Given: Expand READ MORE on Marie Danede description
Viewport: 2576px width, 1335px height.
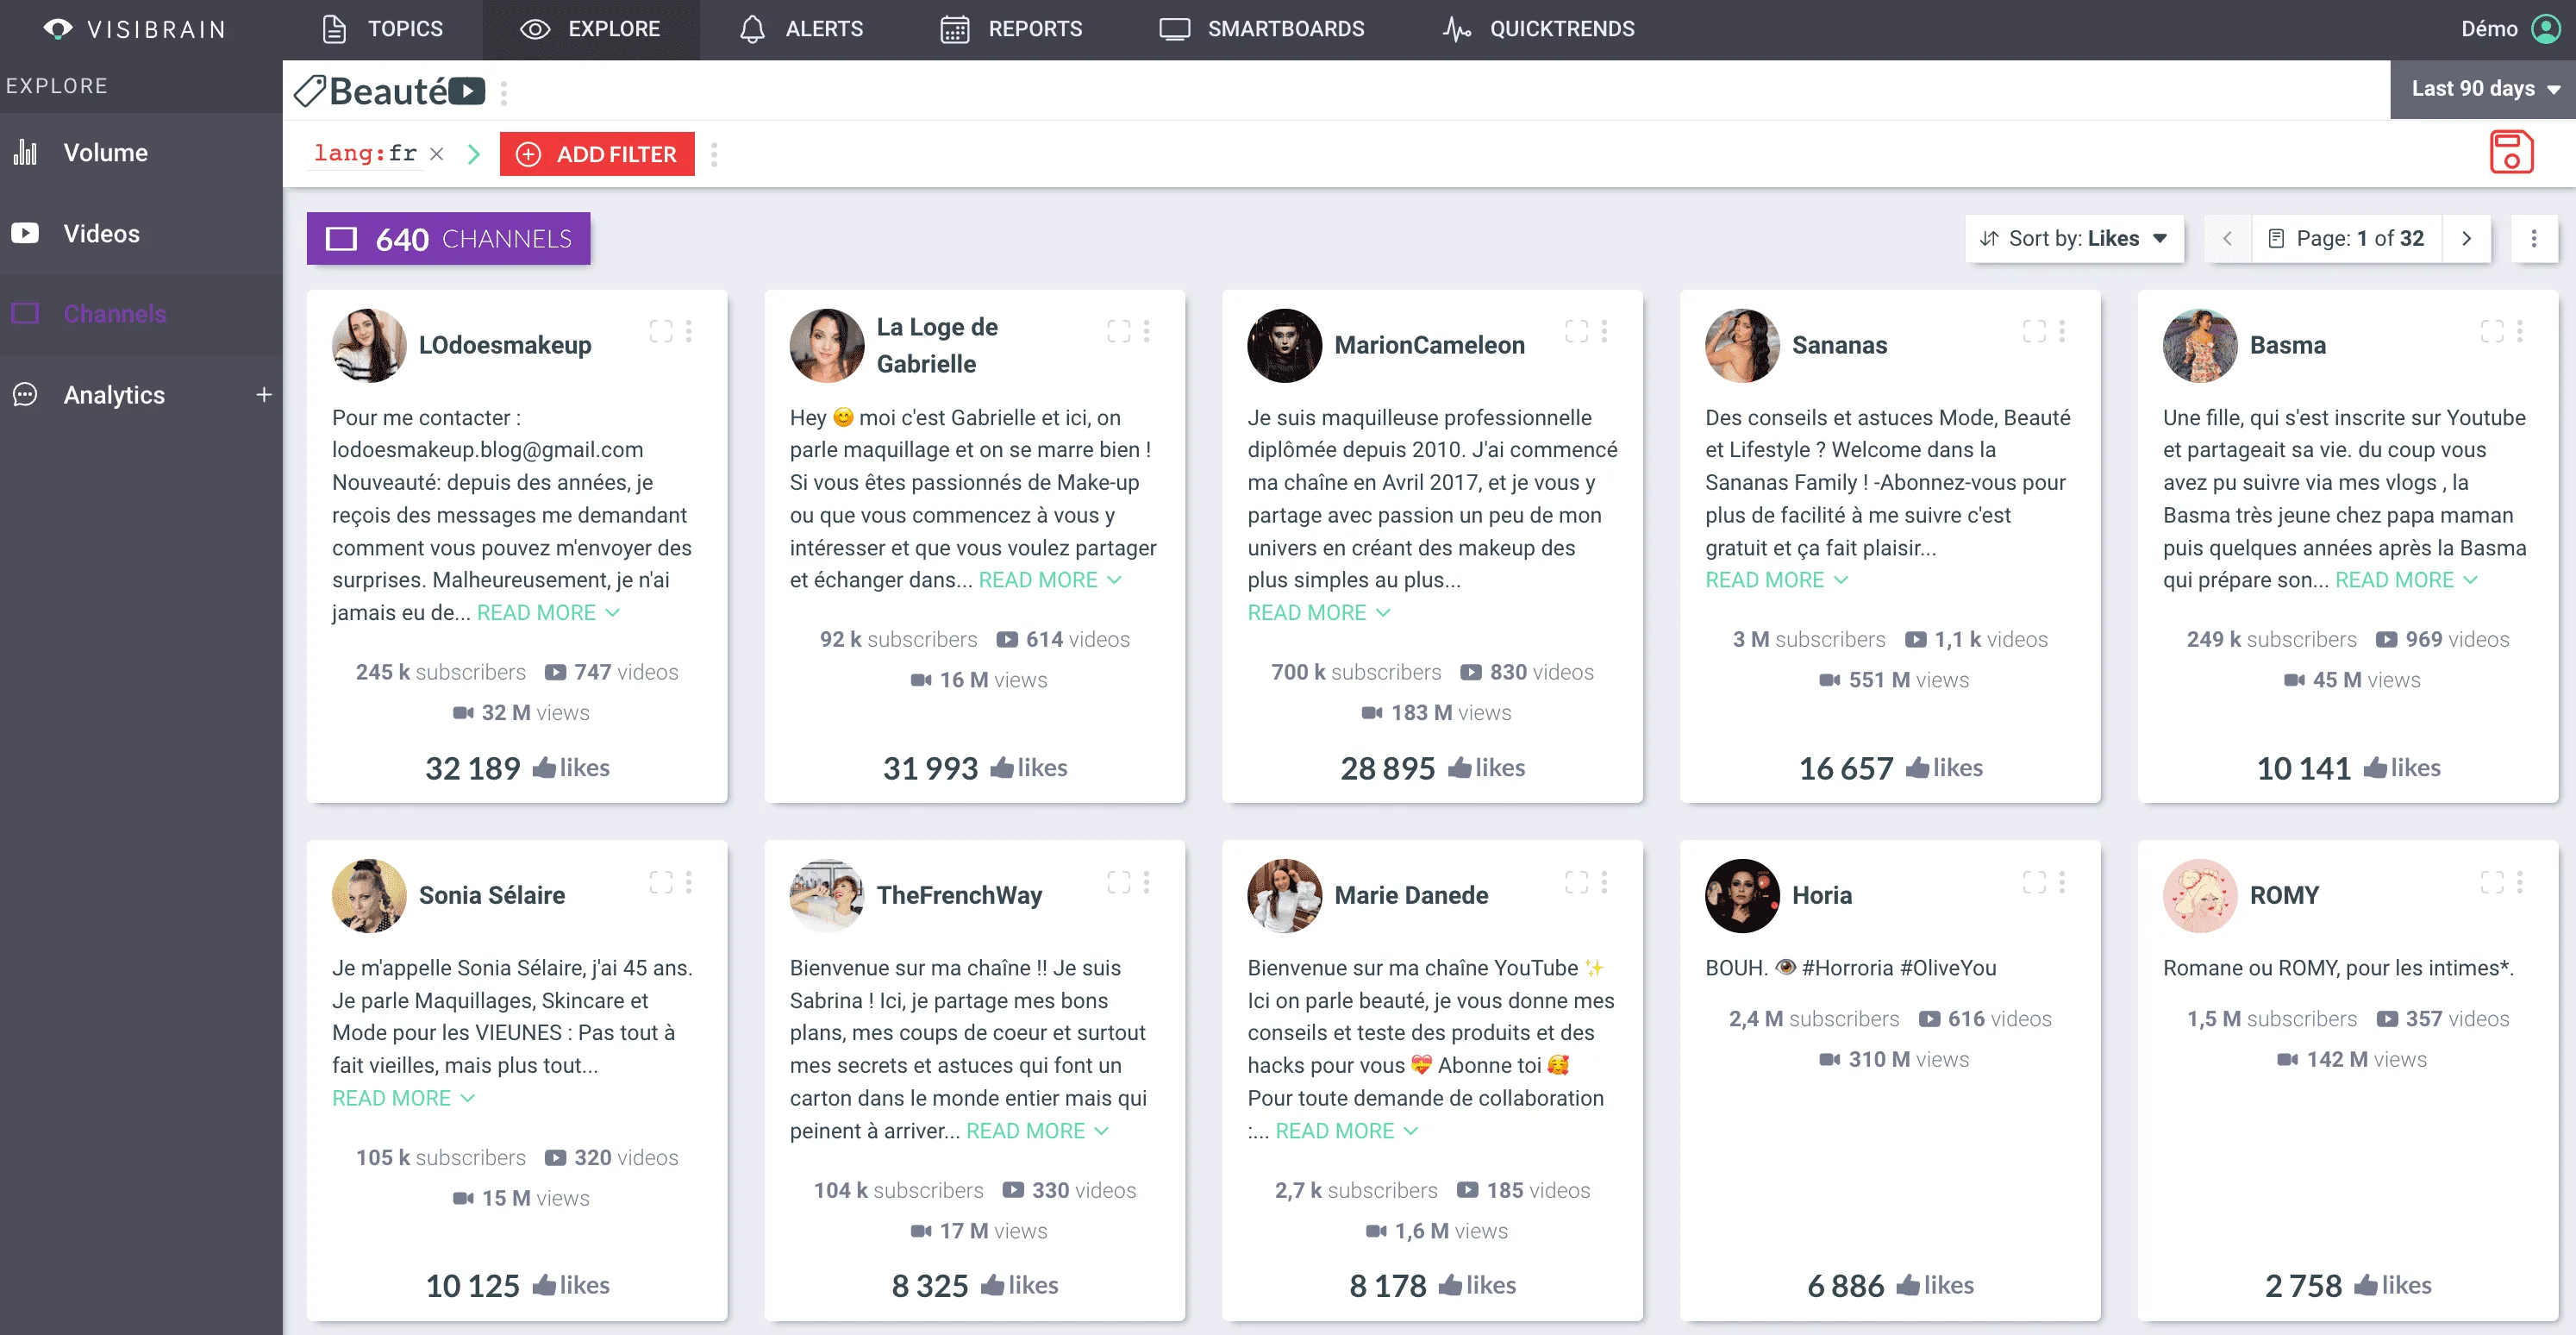Looking at the screenshot, I should point(1347,1131).
